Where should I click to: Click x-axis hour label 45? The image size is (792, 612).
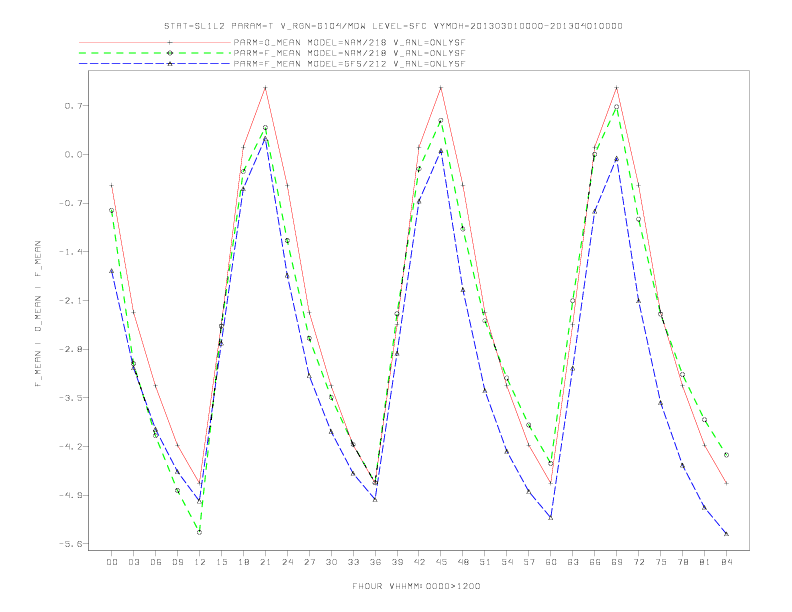click(x=441, y=562)
